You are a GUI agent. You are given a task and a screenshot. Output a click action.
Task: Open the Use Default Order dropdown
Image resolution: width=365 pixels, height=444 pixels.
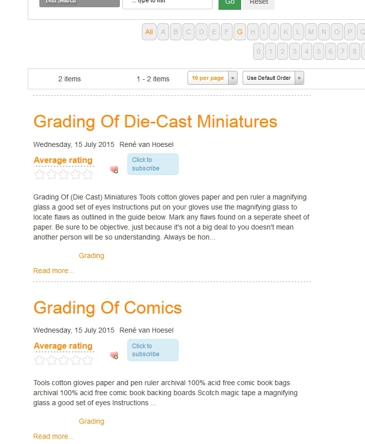click(x=273, y=78)
